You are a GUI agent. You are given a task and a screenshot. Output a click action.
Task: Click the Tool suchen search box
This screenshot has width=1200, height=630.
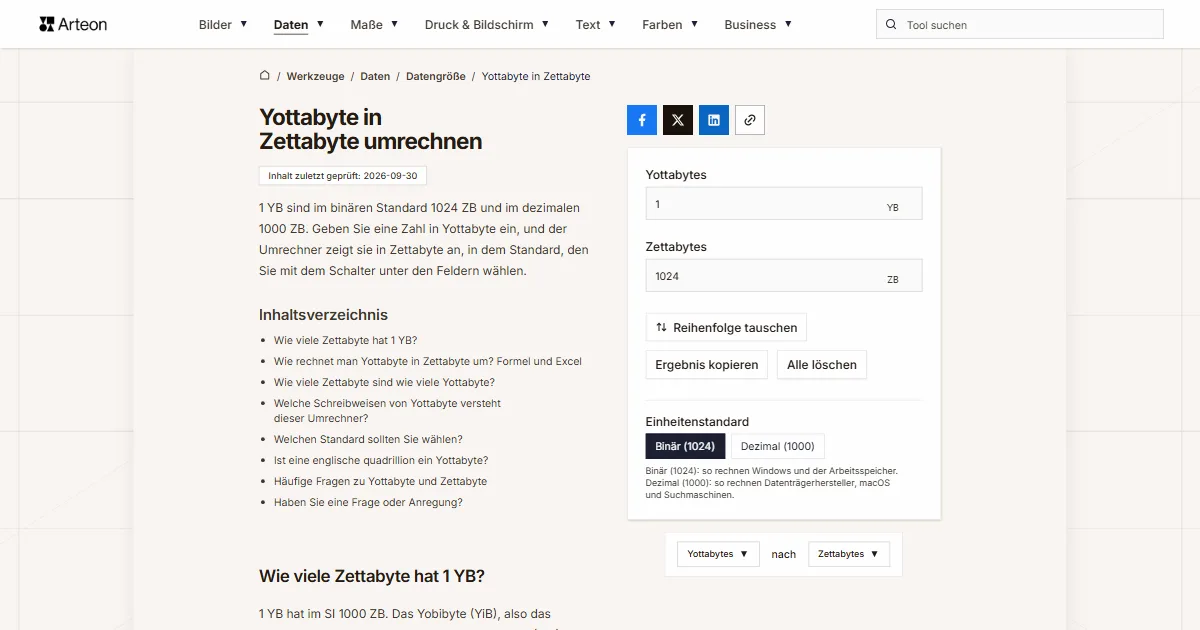pyautogui.click(x=1020, y=25)
